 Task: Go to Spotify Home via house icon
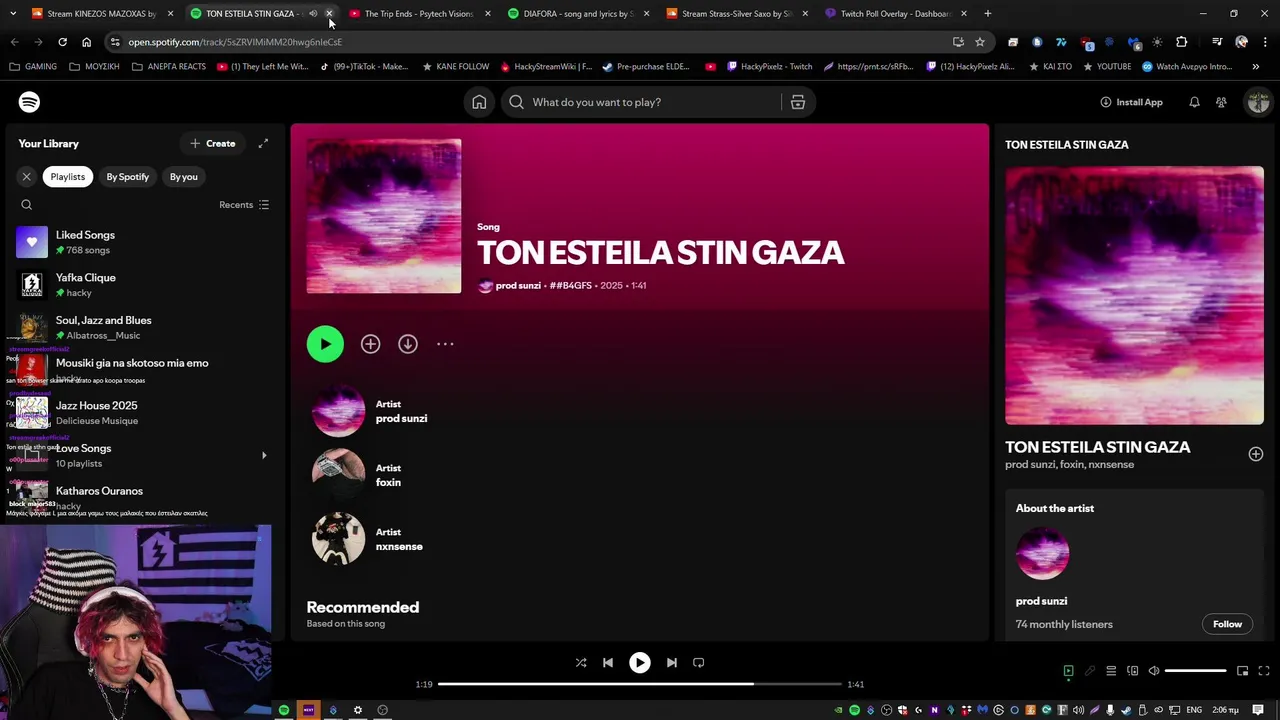coord(479,102)
